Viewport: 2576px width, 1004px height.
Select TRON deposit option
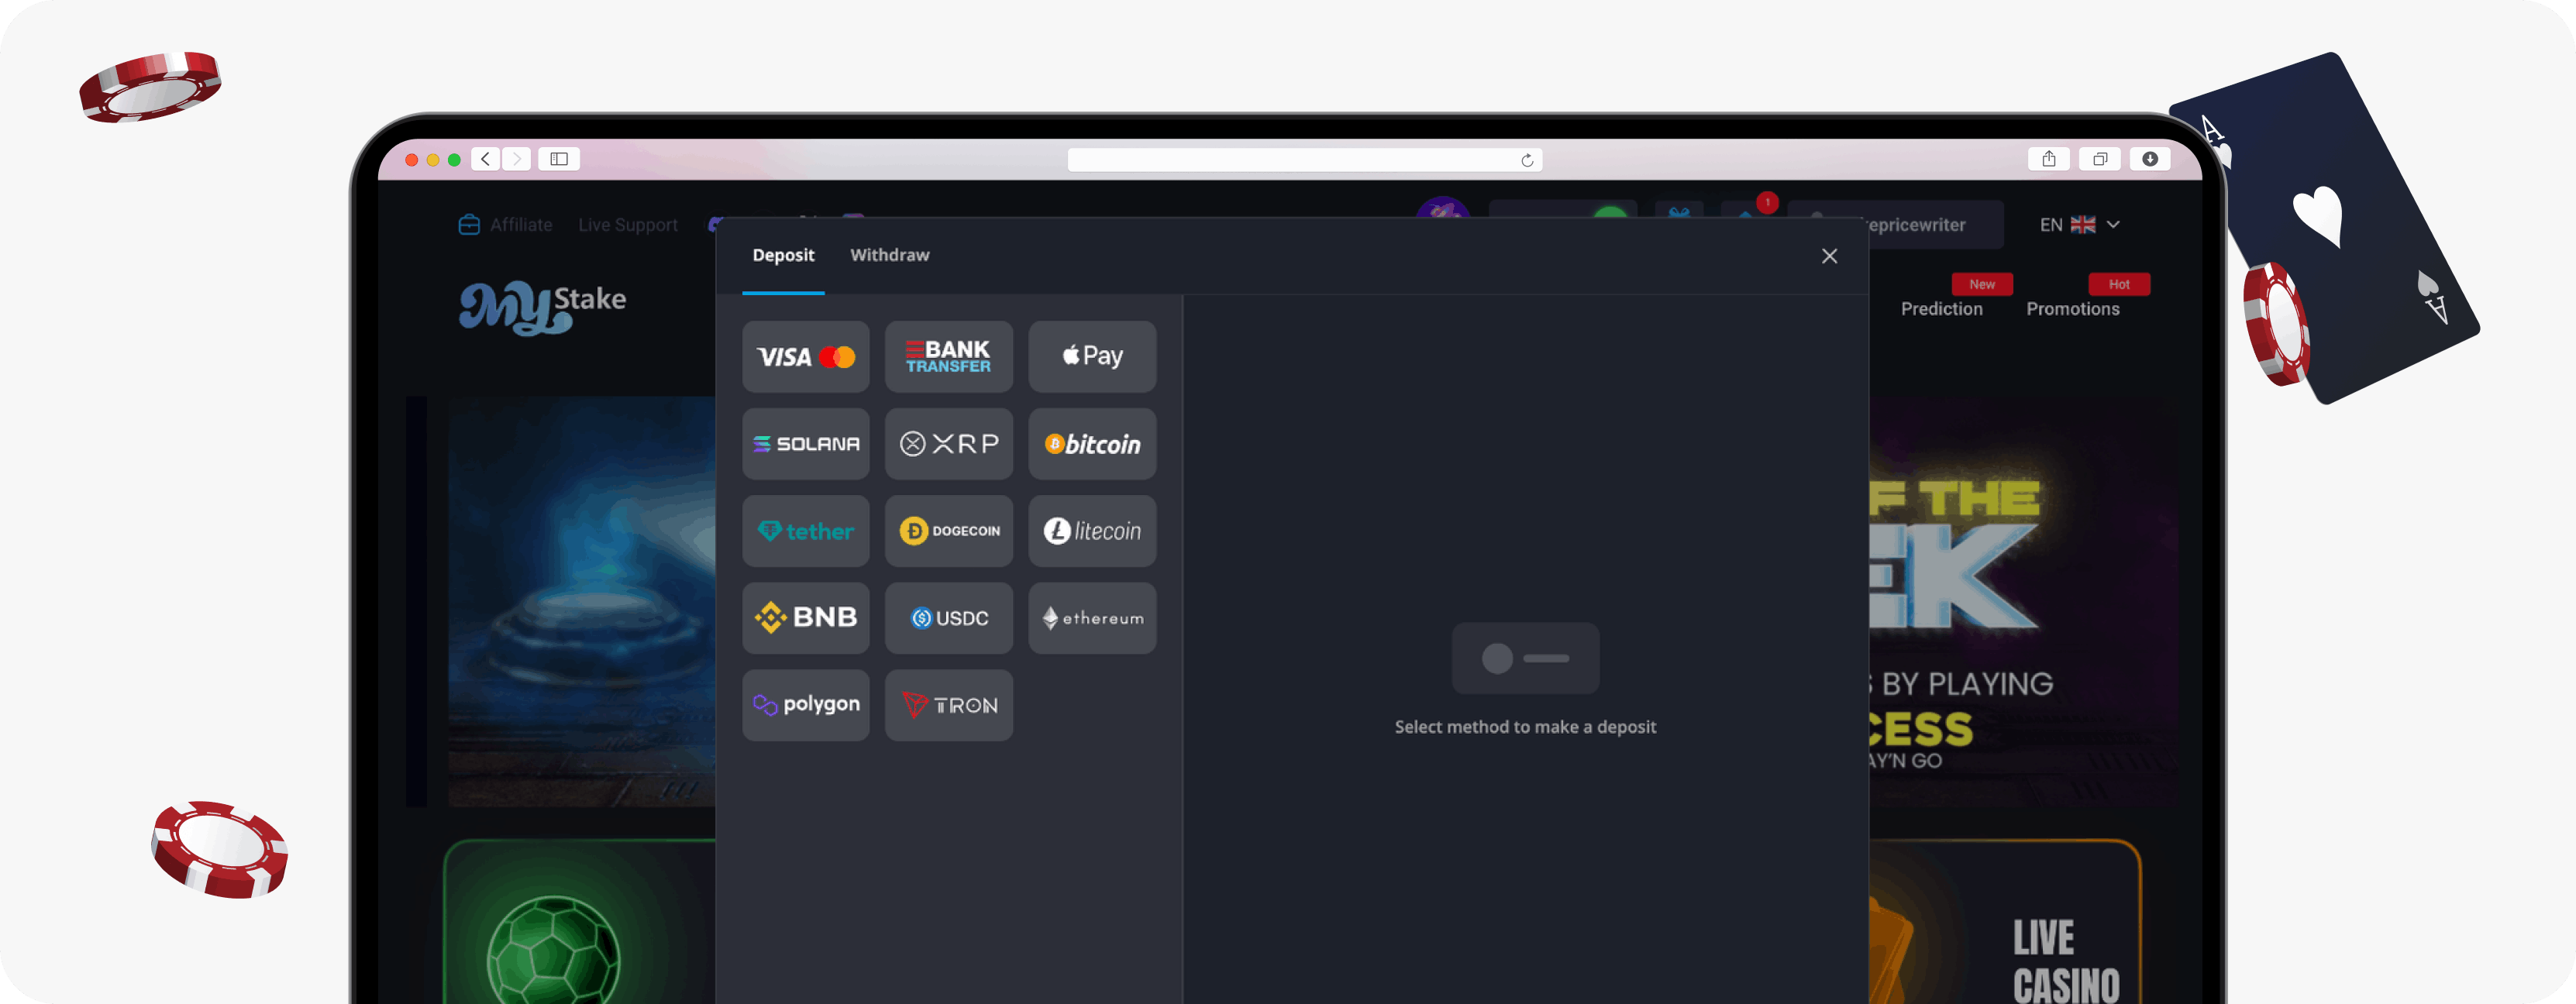[948, 705]
